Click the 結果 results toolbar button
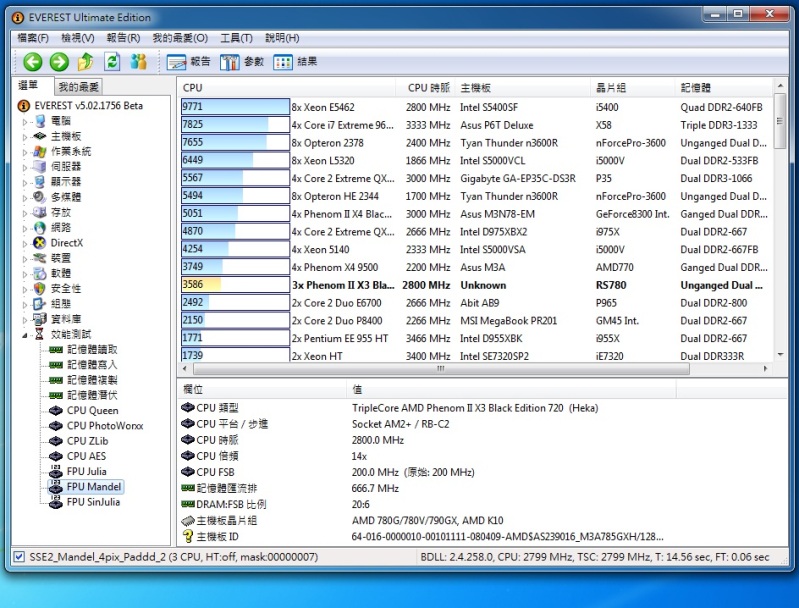The height and width of the screenshot is (608, 799). pyautogui.click(x=295, y=62)
